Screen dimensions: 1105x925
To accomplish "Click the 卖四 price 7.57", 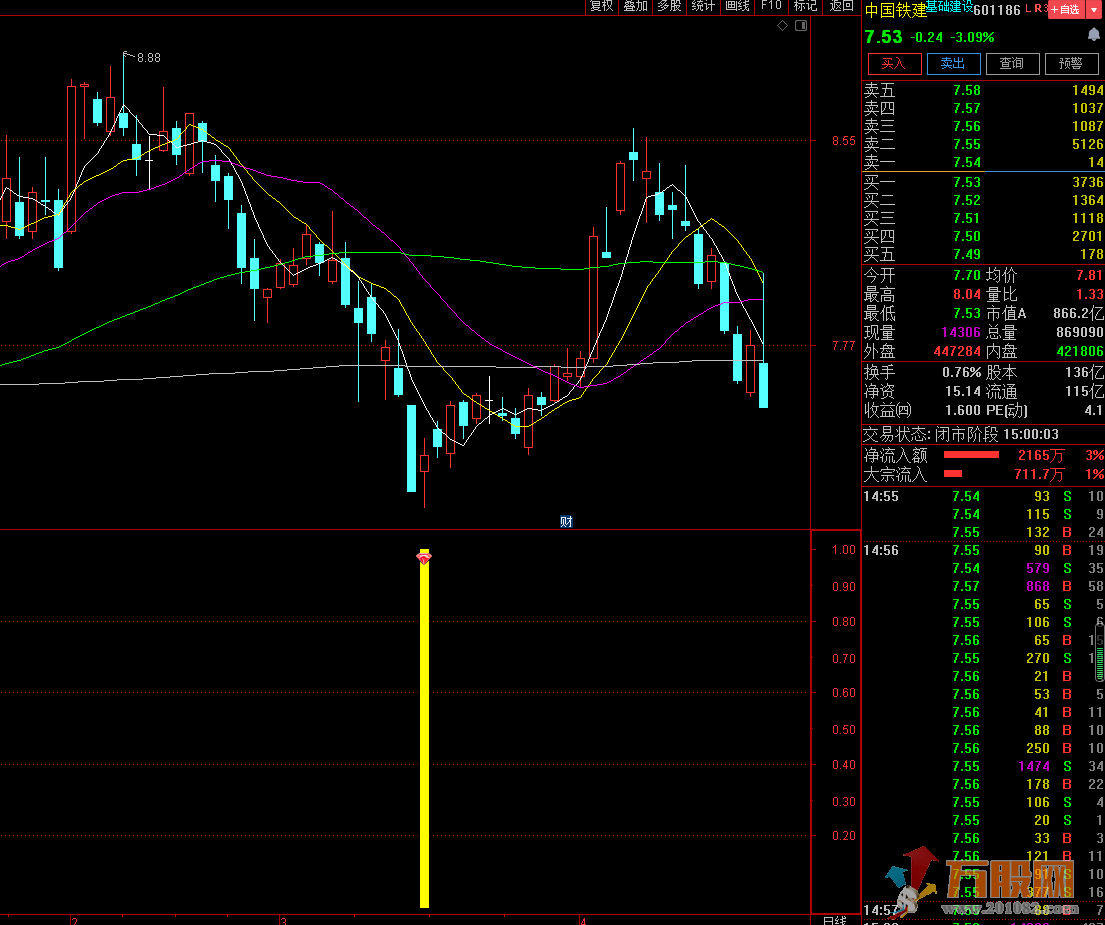I will [967, 108].
